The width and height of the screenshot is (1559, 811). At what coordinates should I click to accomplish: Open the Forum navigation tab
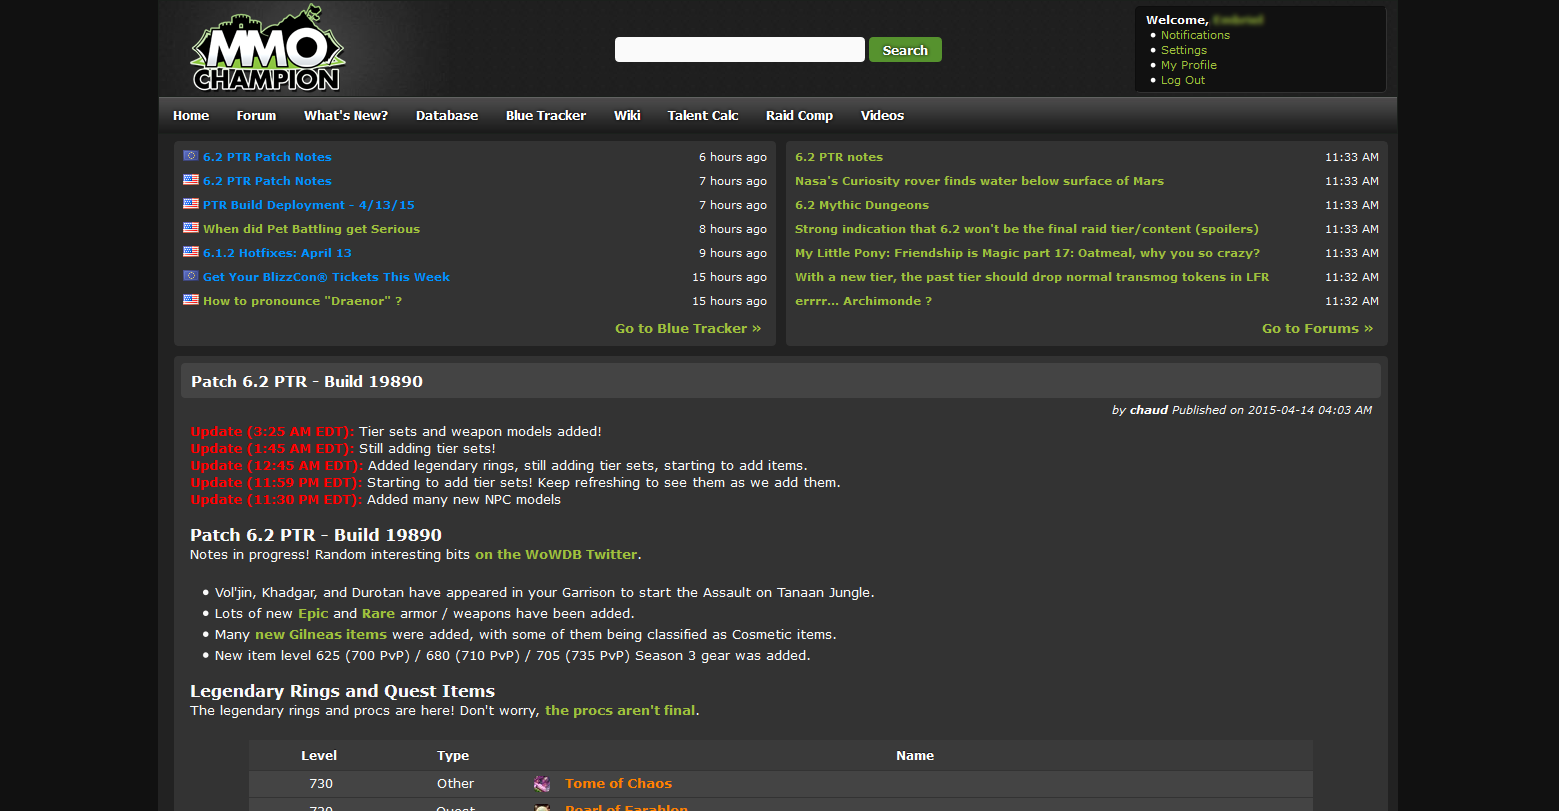[x=256, y=115]
